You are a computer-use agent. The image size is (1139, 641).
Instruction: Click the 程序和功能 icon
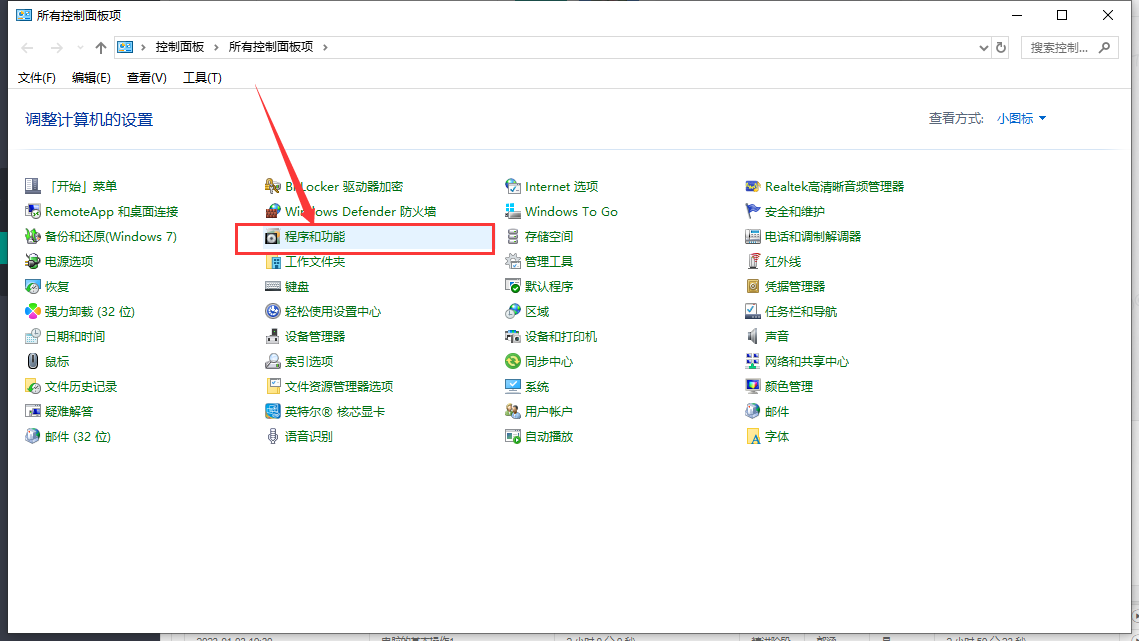[x=272, y=237]
